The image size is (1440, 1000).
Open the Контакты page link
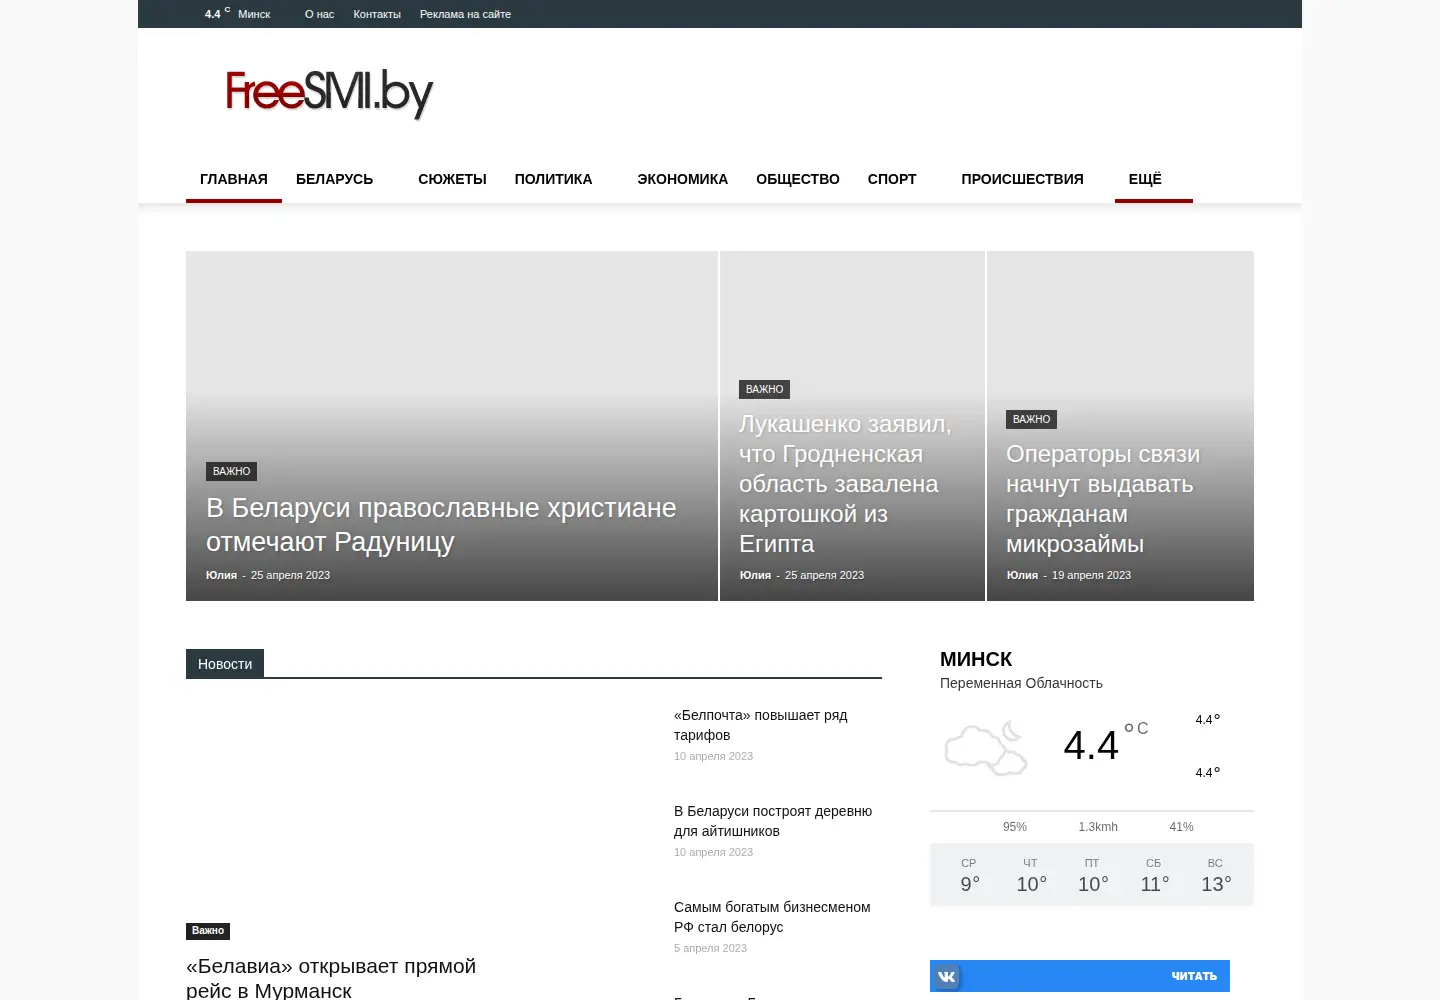click(x=377, y=14)
